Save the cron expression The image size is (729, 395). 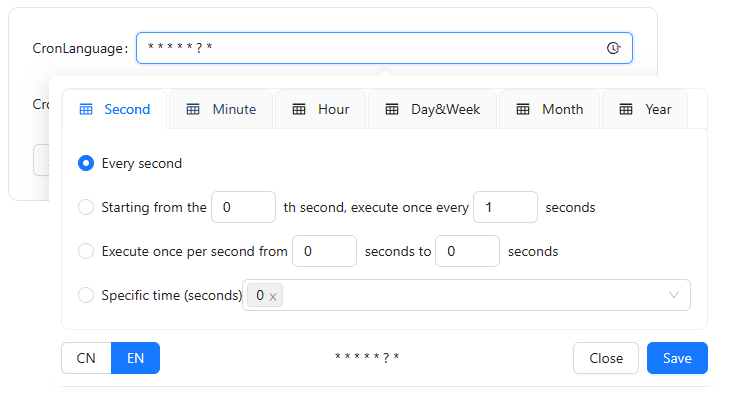677,358
